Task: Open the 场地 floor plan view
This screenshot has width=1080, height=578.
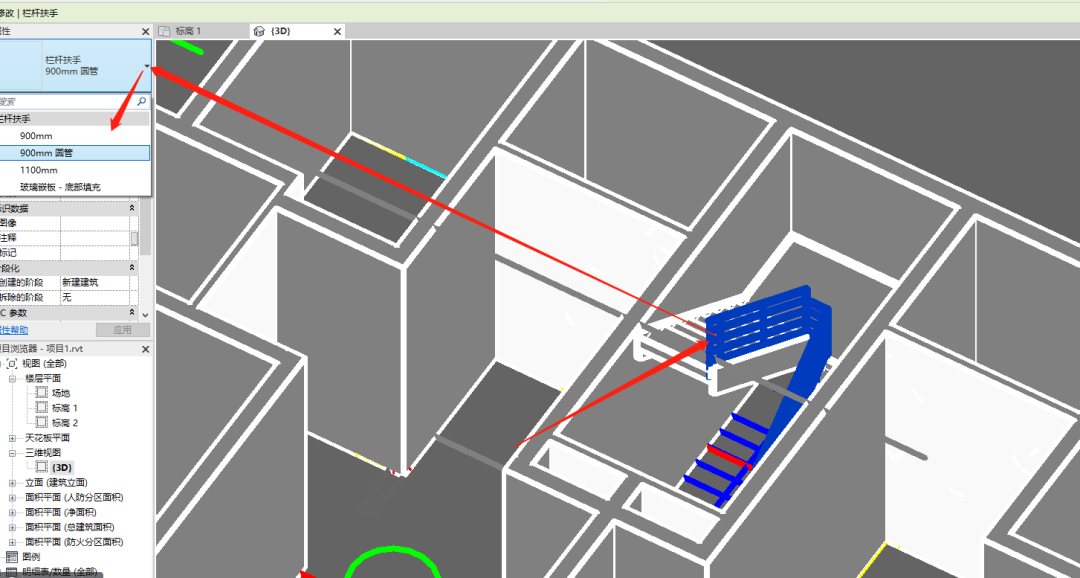Action: (x=61, y=393)
